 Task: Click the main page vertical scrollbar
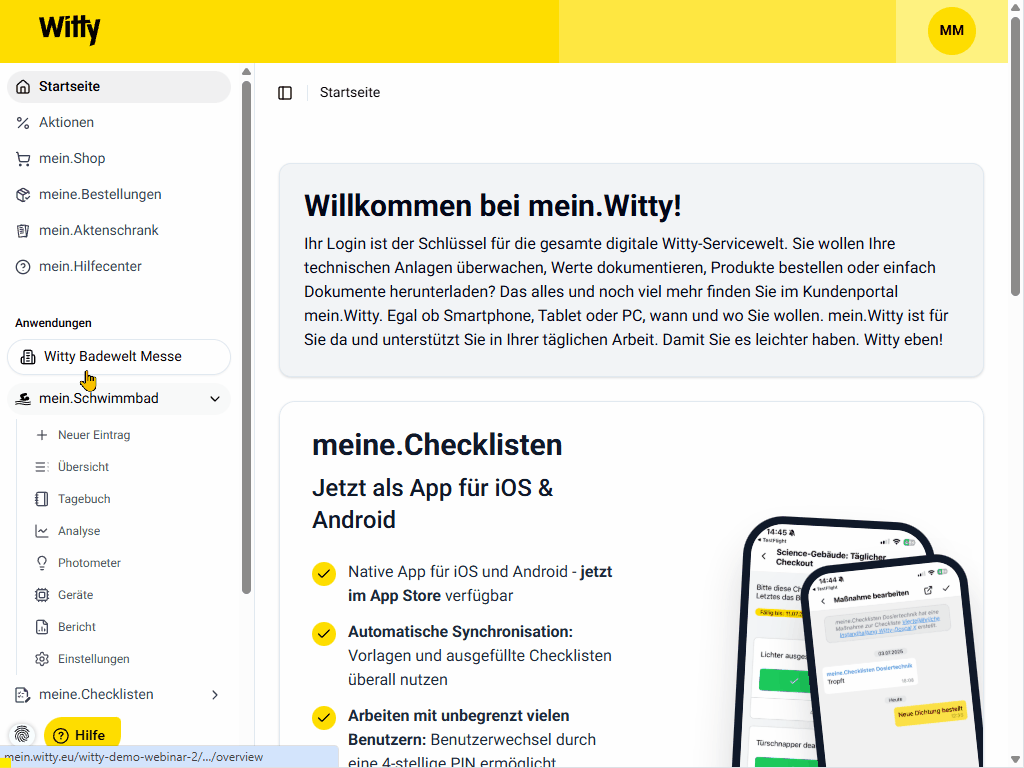pos(1016,157)
